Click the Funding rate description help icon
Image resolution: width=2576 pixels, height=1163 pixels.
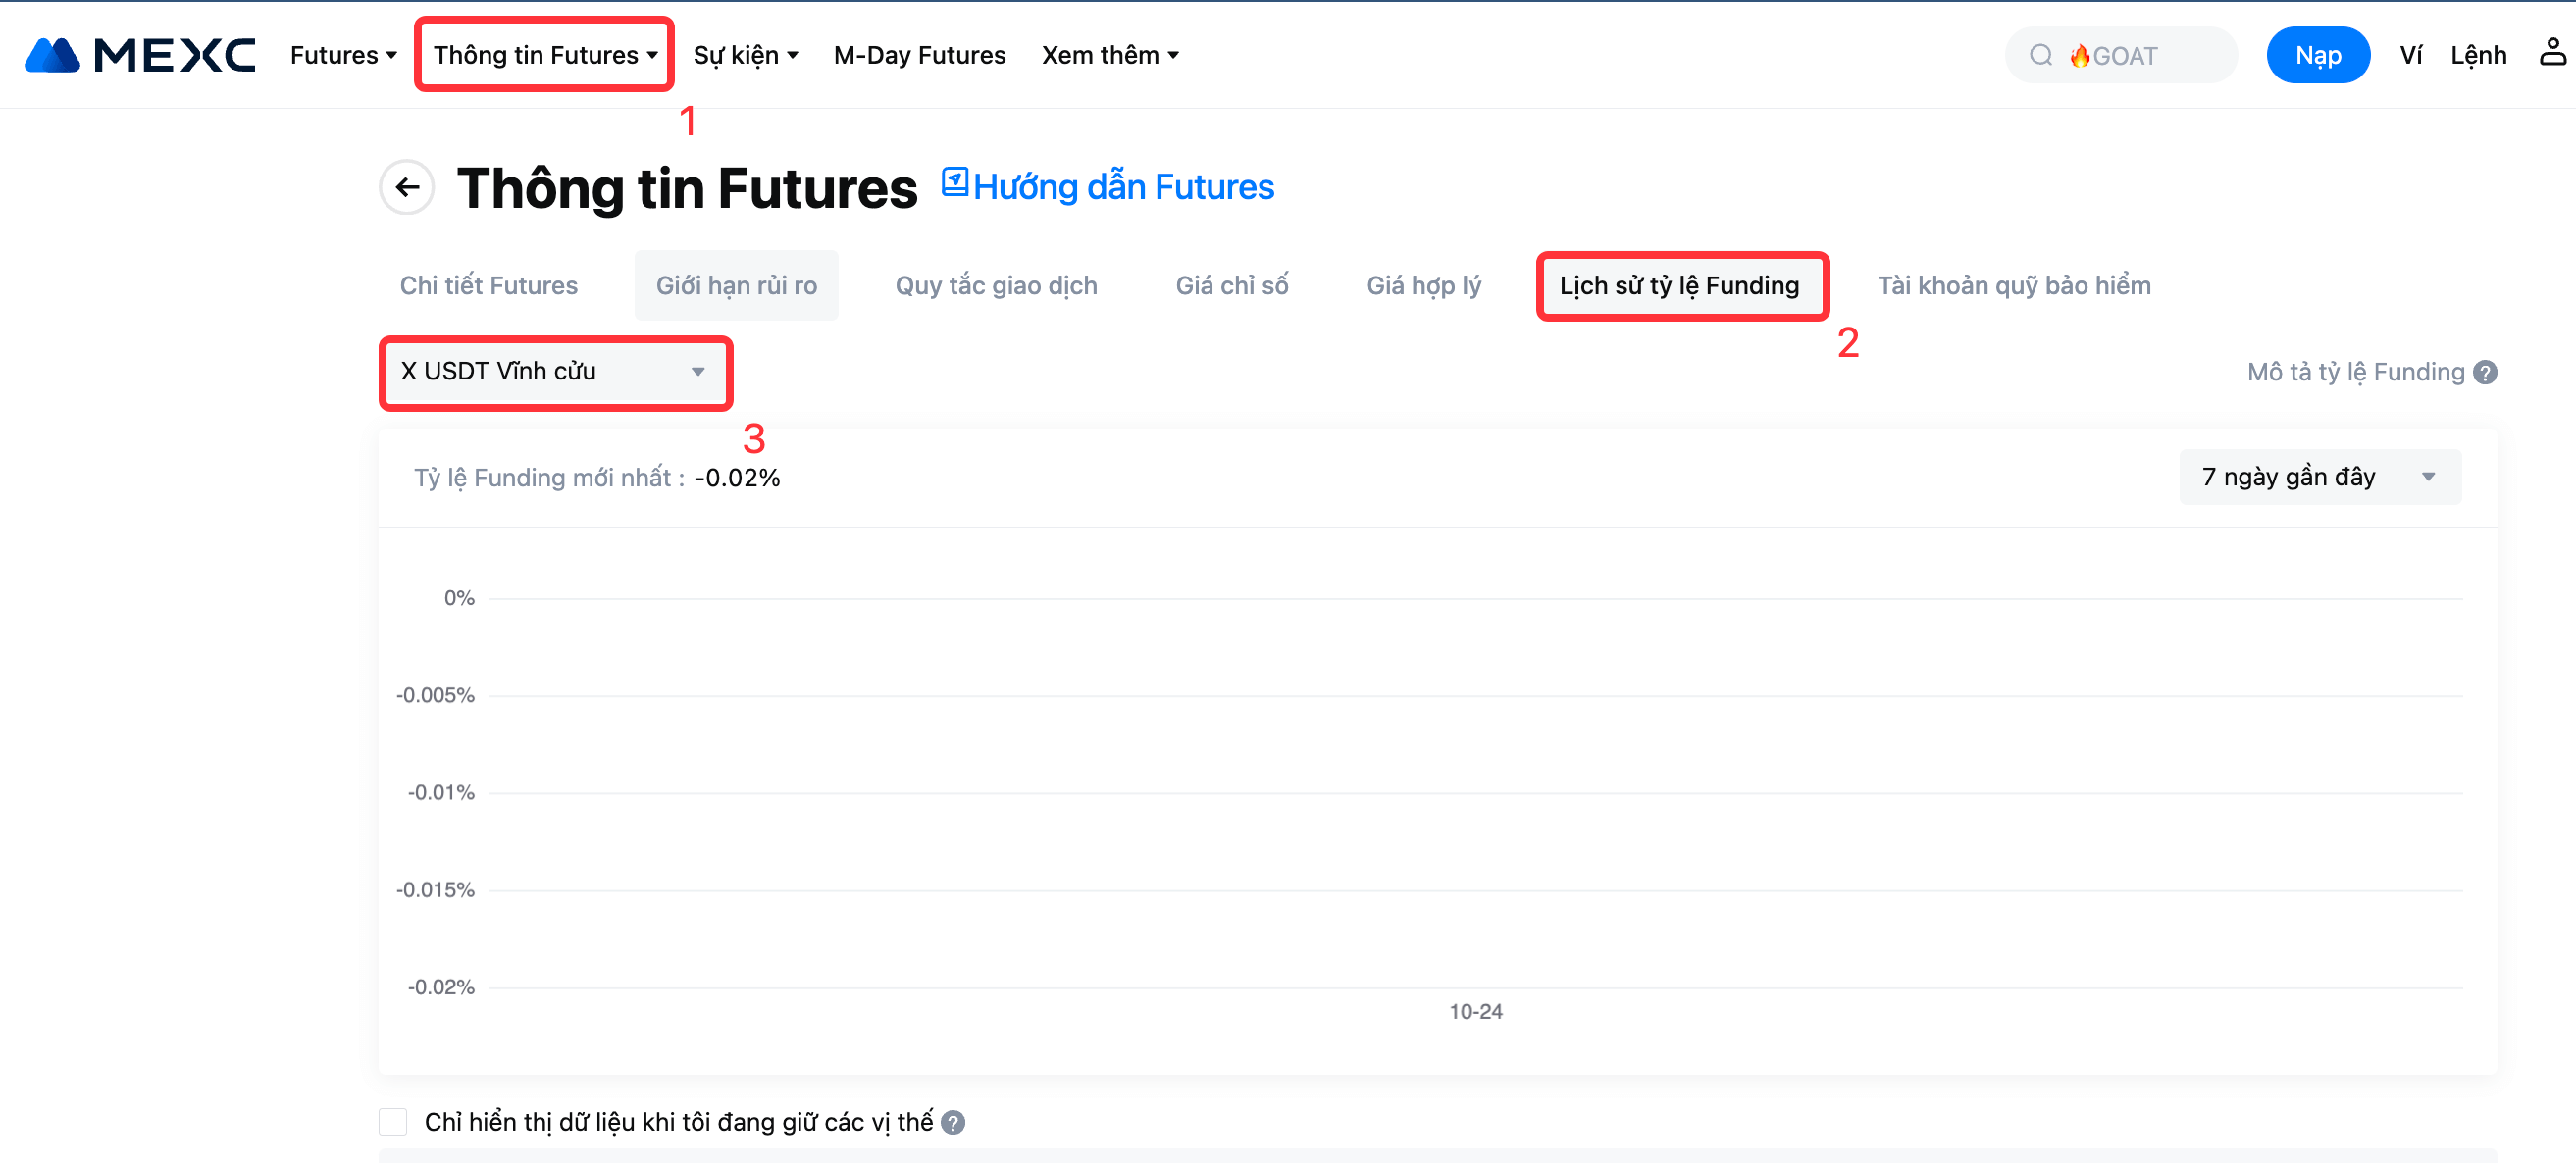(2485, 372)
